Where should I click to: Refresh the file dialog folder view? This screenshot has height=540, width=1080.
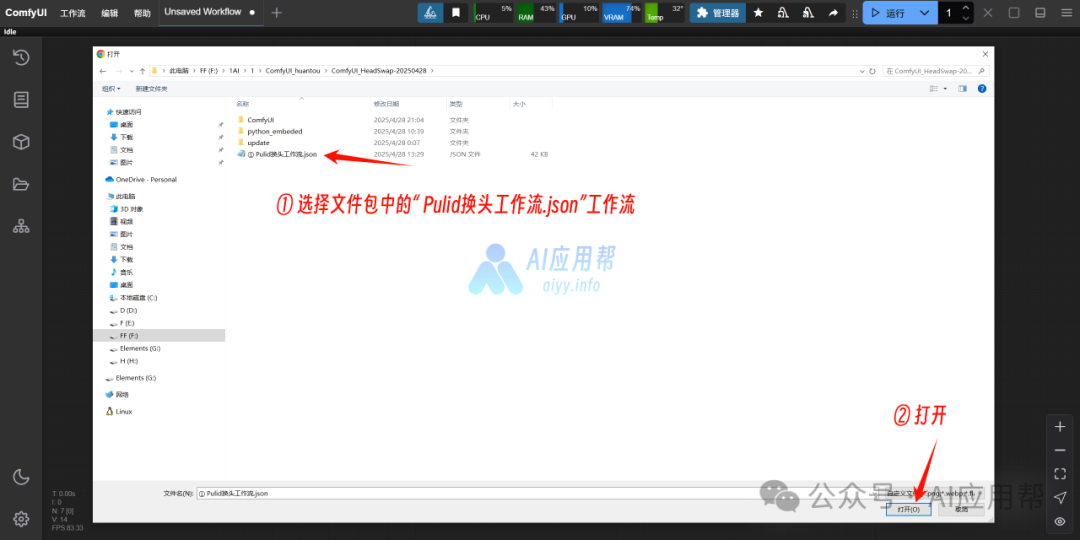(873, 71)
